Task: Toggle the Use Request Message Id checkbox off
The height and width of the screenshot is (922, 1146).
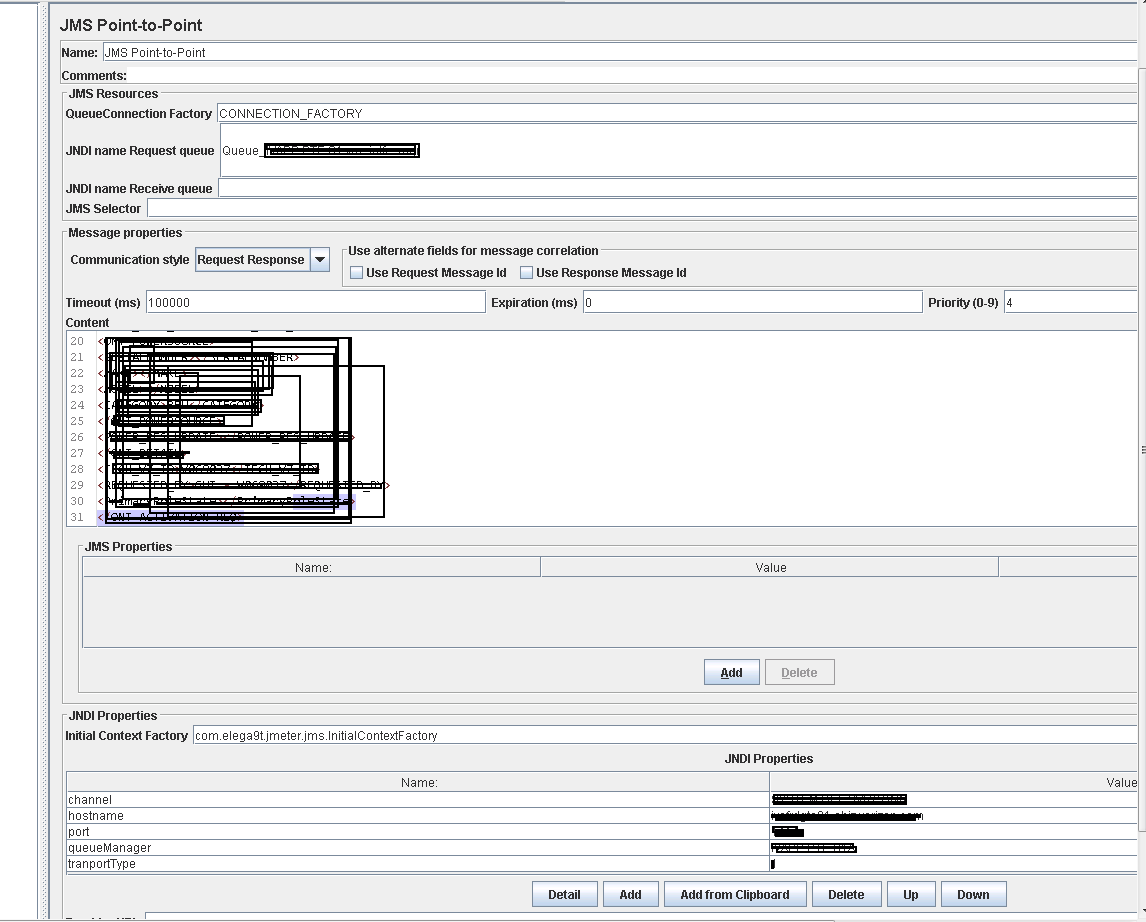Action: click(x=356, y=272)
